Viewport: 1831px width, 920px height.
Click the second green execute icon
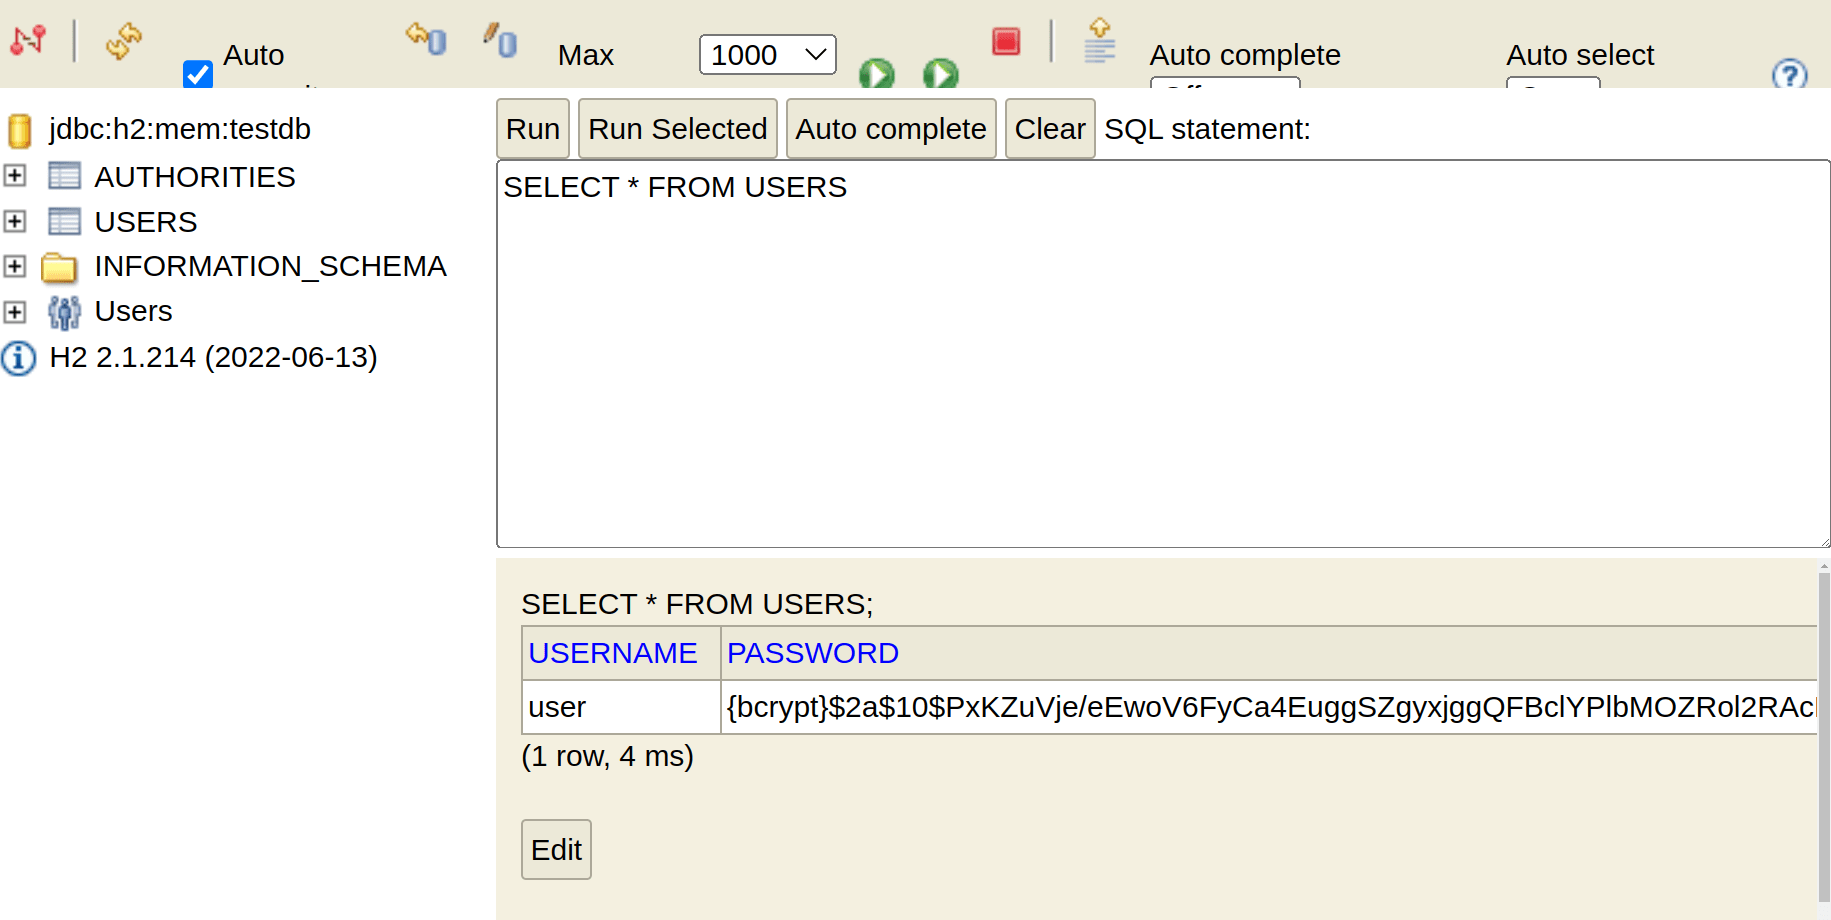coord(939,74)
